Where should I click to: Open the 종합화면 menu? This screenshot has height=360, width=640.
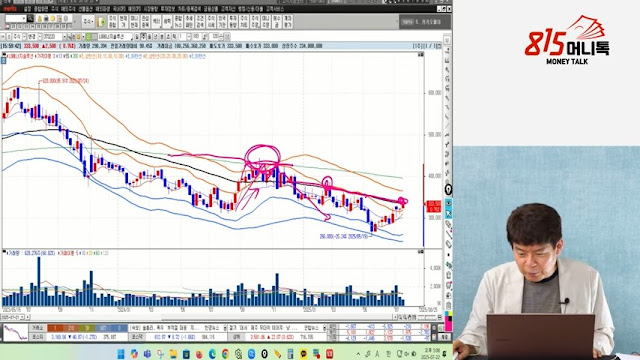pyautogui.click(x=41, y=9)
